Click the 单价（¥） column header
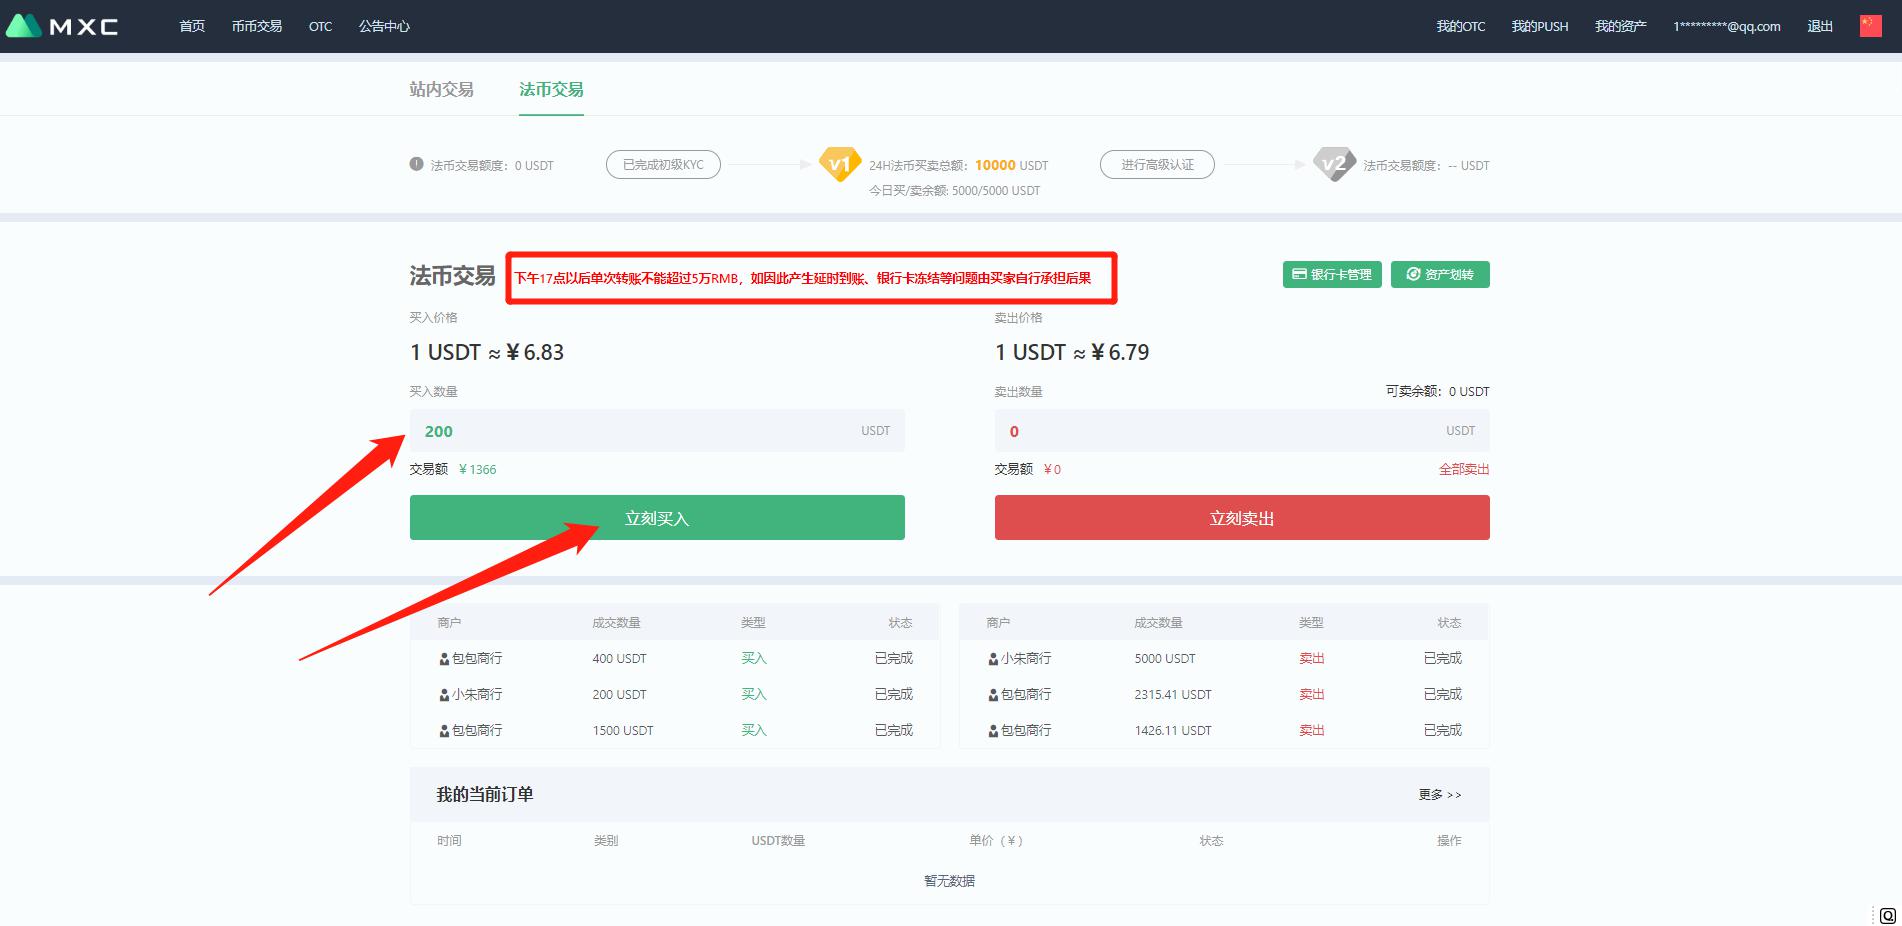This screenshot has height=926, width=1902. pyautogui.click(x=996, y=841)
